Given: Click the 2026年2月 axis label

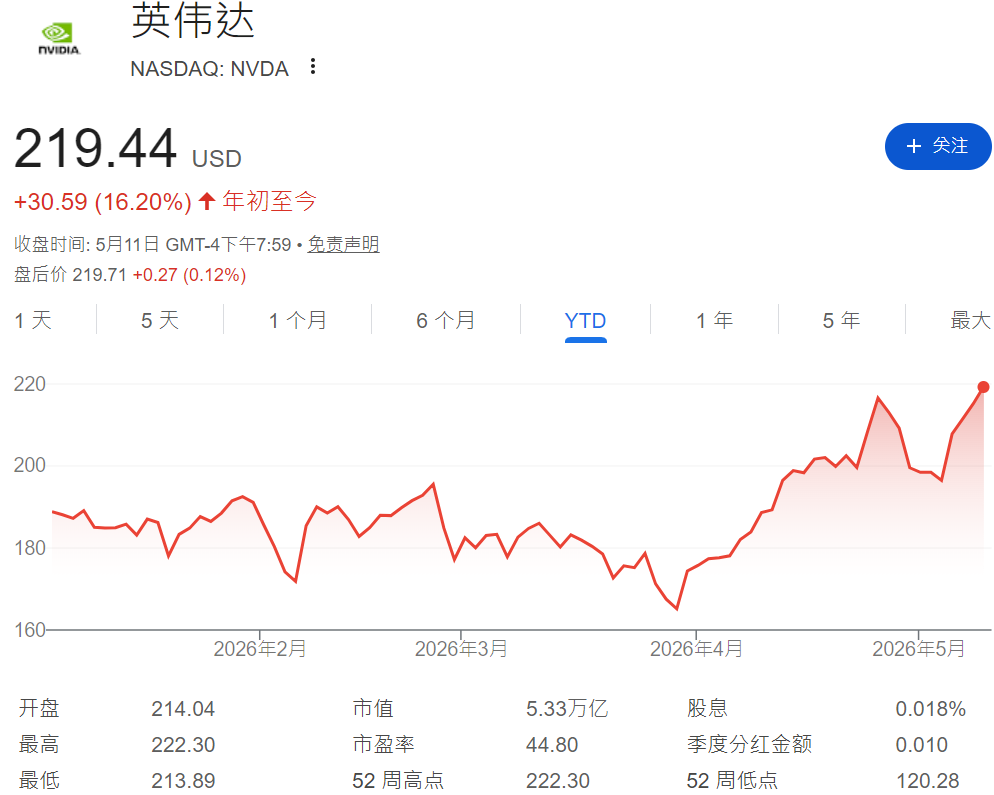Looking at the screenshot, I should point(260,649).
